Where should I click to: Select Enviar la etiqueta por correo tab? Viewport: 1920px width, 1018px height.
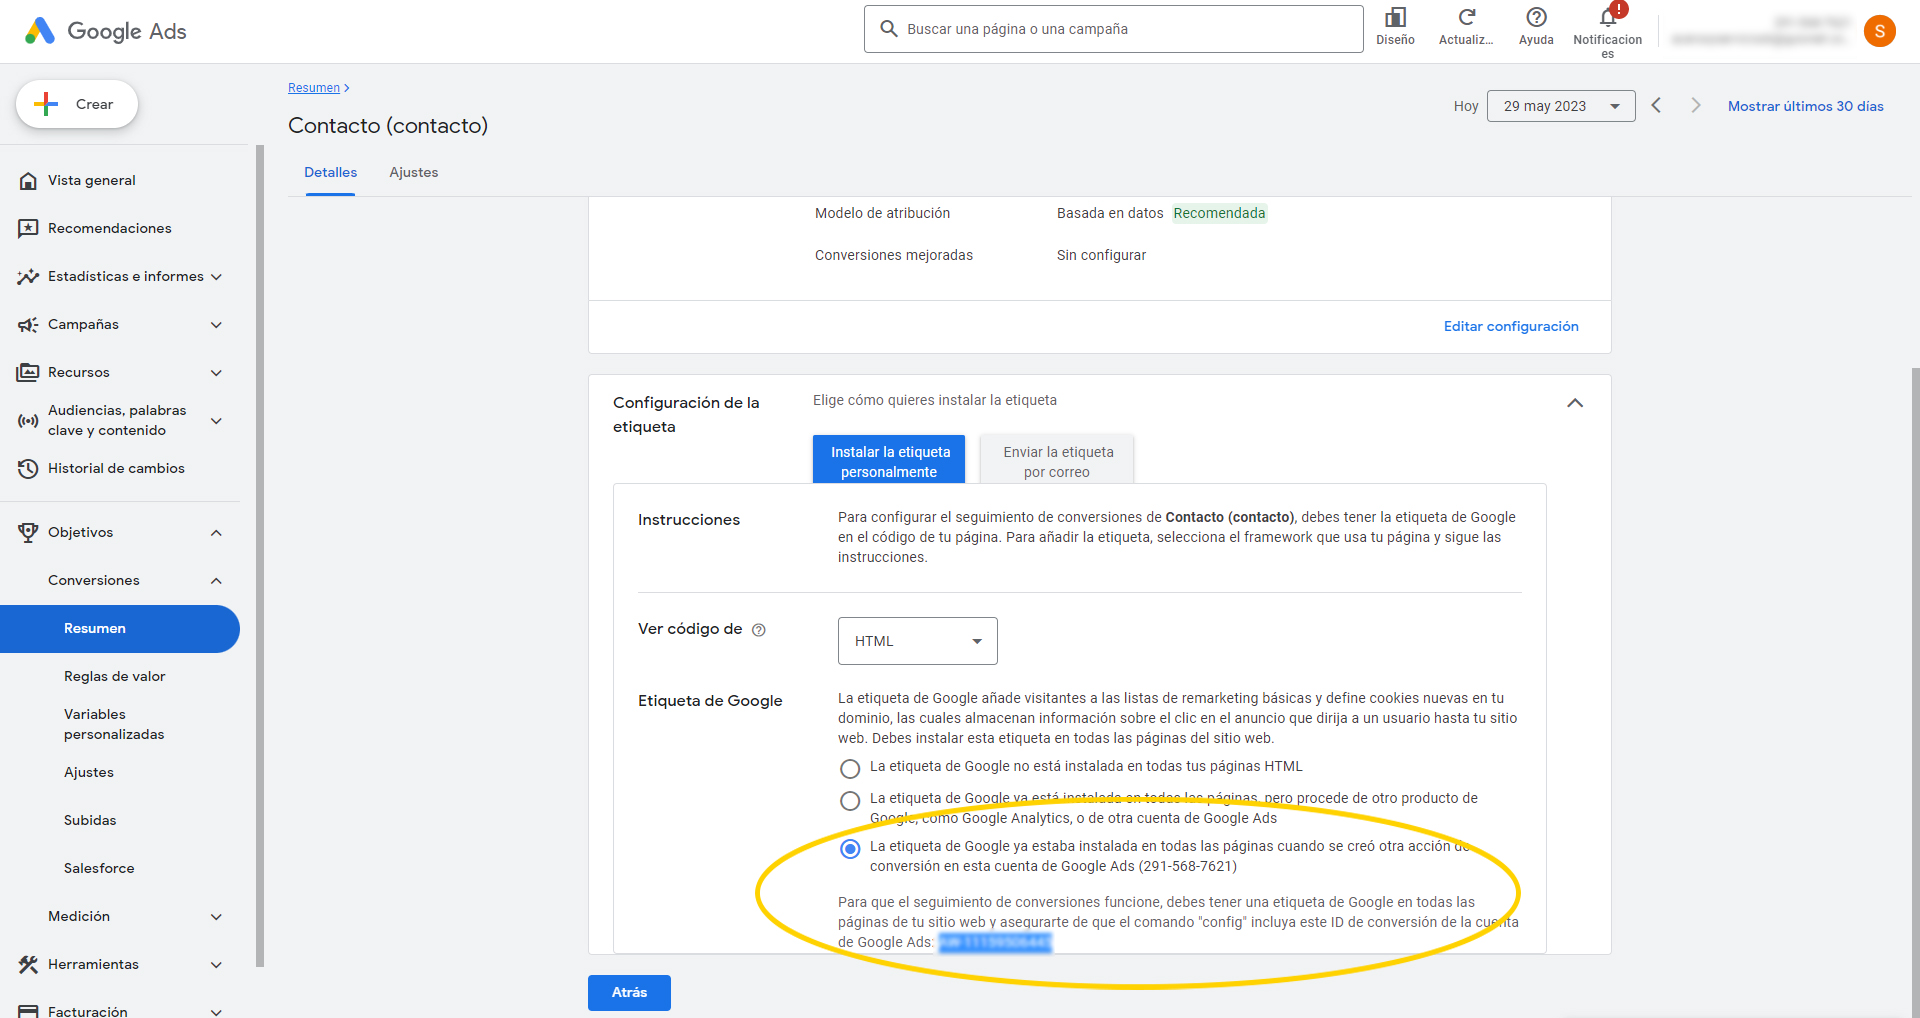1058,460
